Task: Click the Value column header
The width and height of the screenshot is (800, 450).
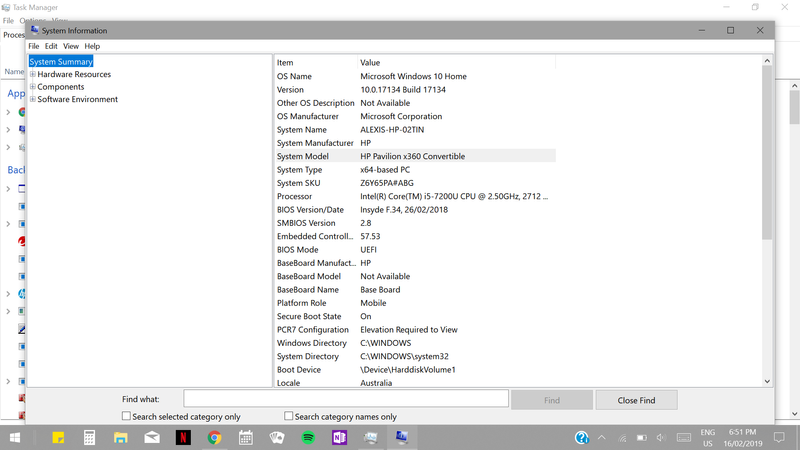Action: (456, 62)
